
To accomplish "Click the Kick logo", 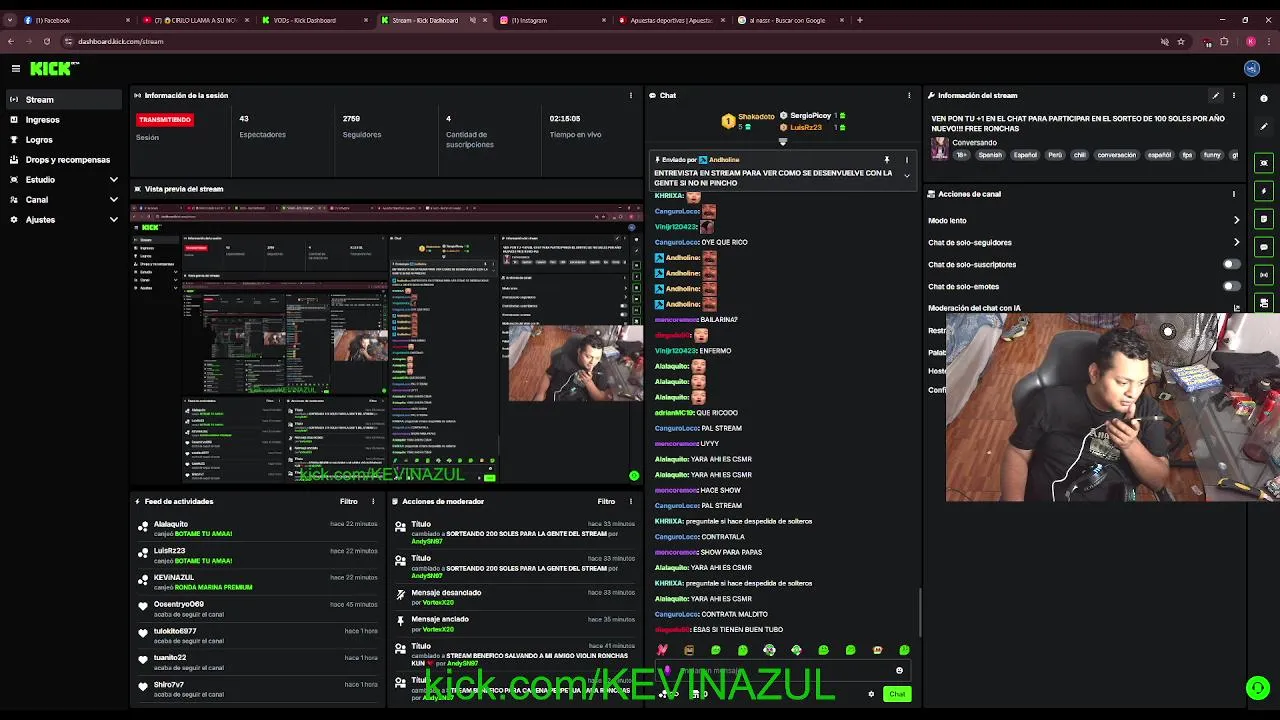I will point(53,68).
